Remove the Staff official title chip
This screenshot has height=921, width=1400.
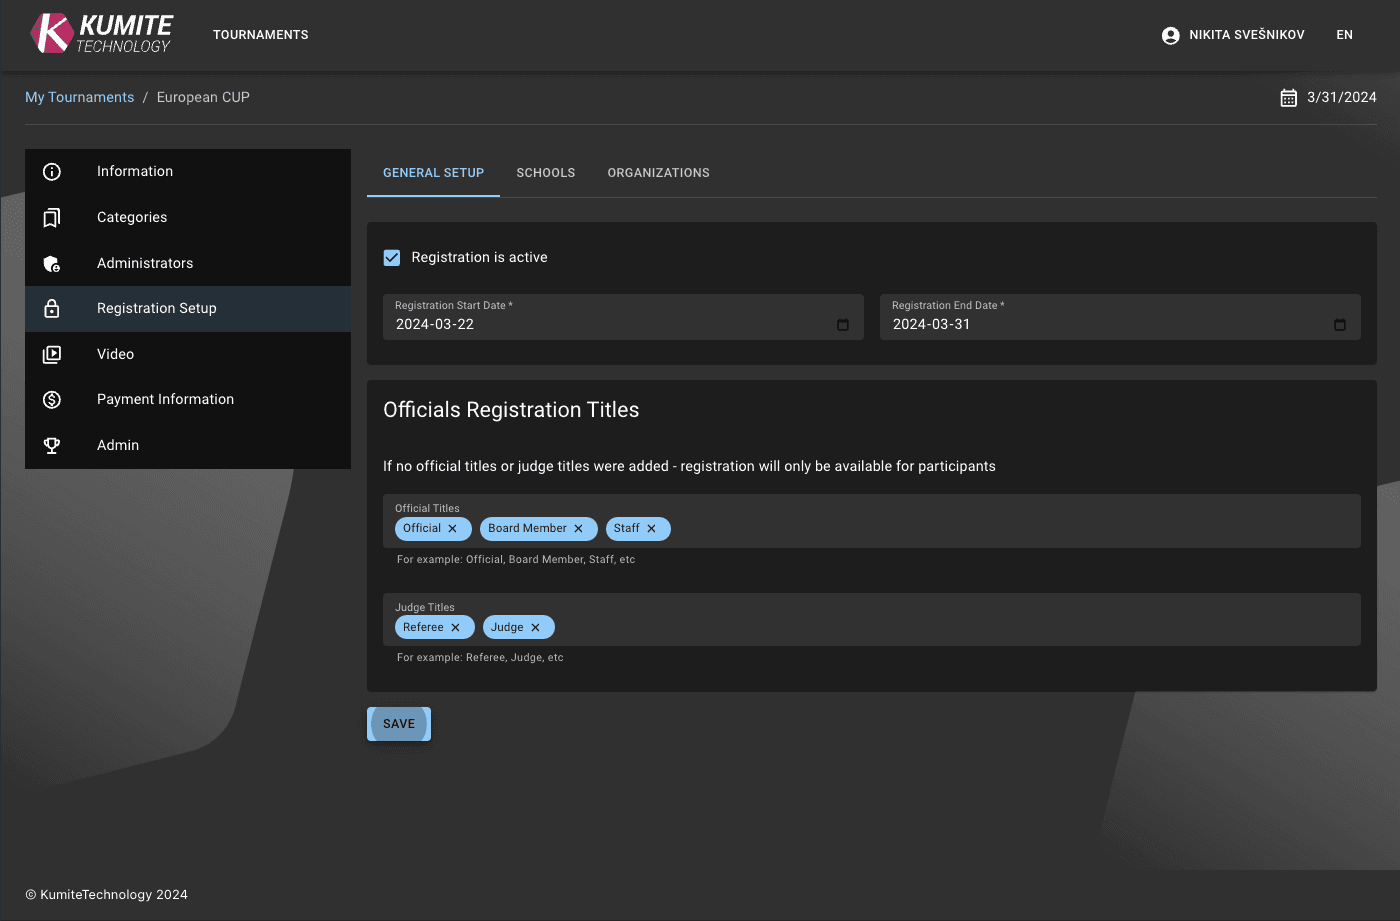click(x=651, y=528)
